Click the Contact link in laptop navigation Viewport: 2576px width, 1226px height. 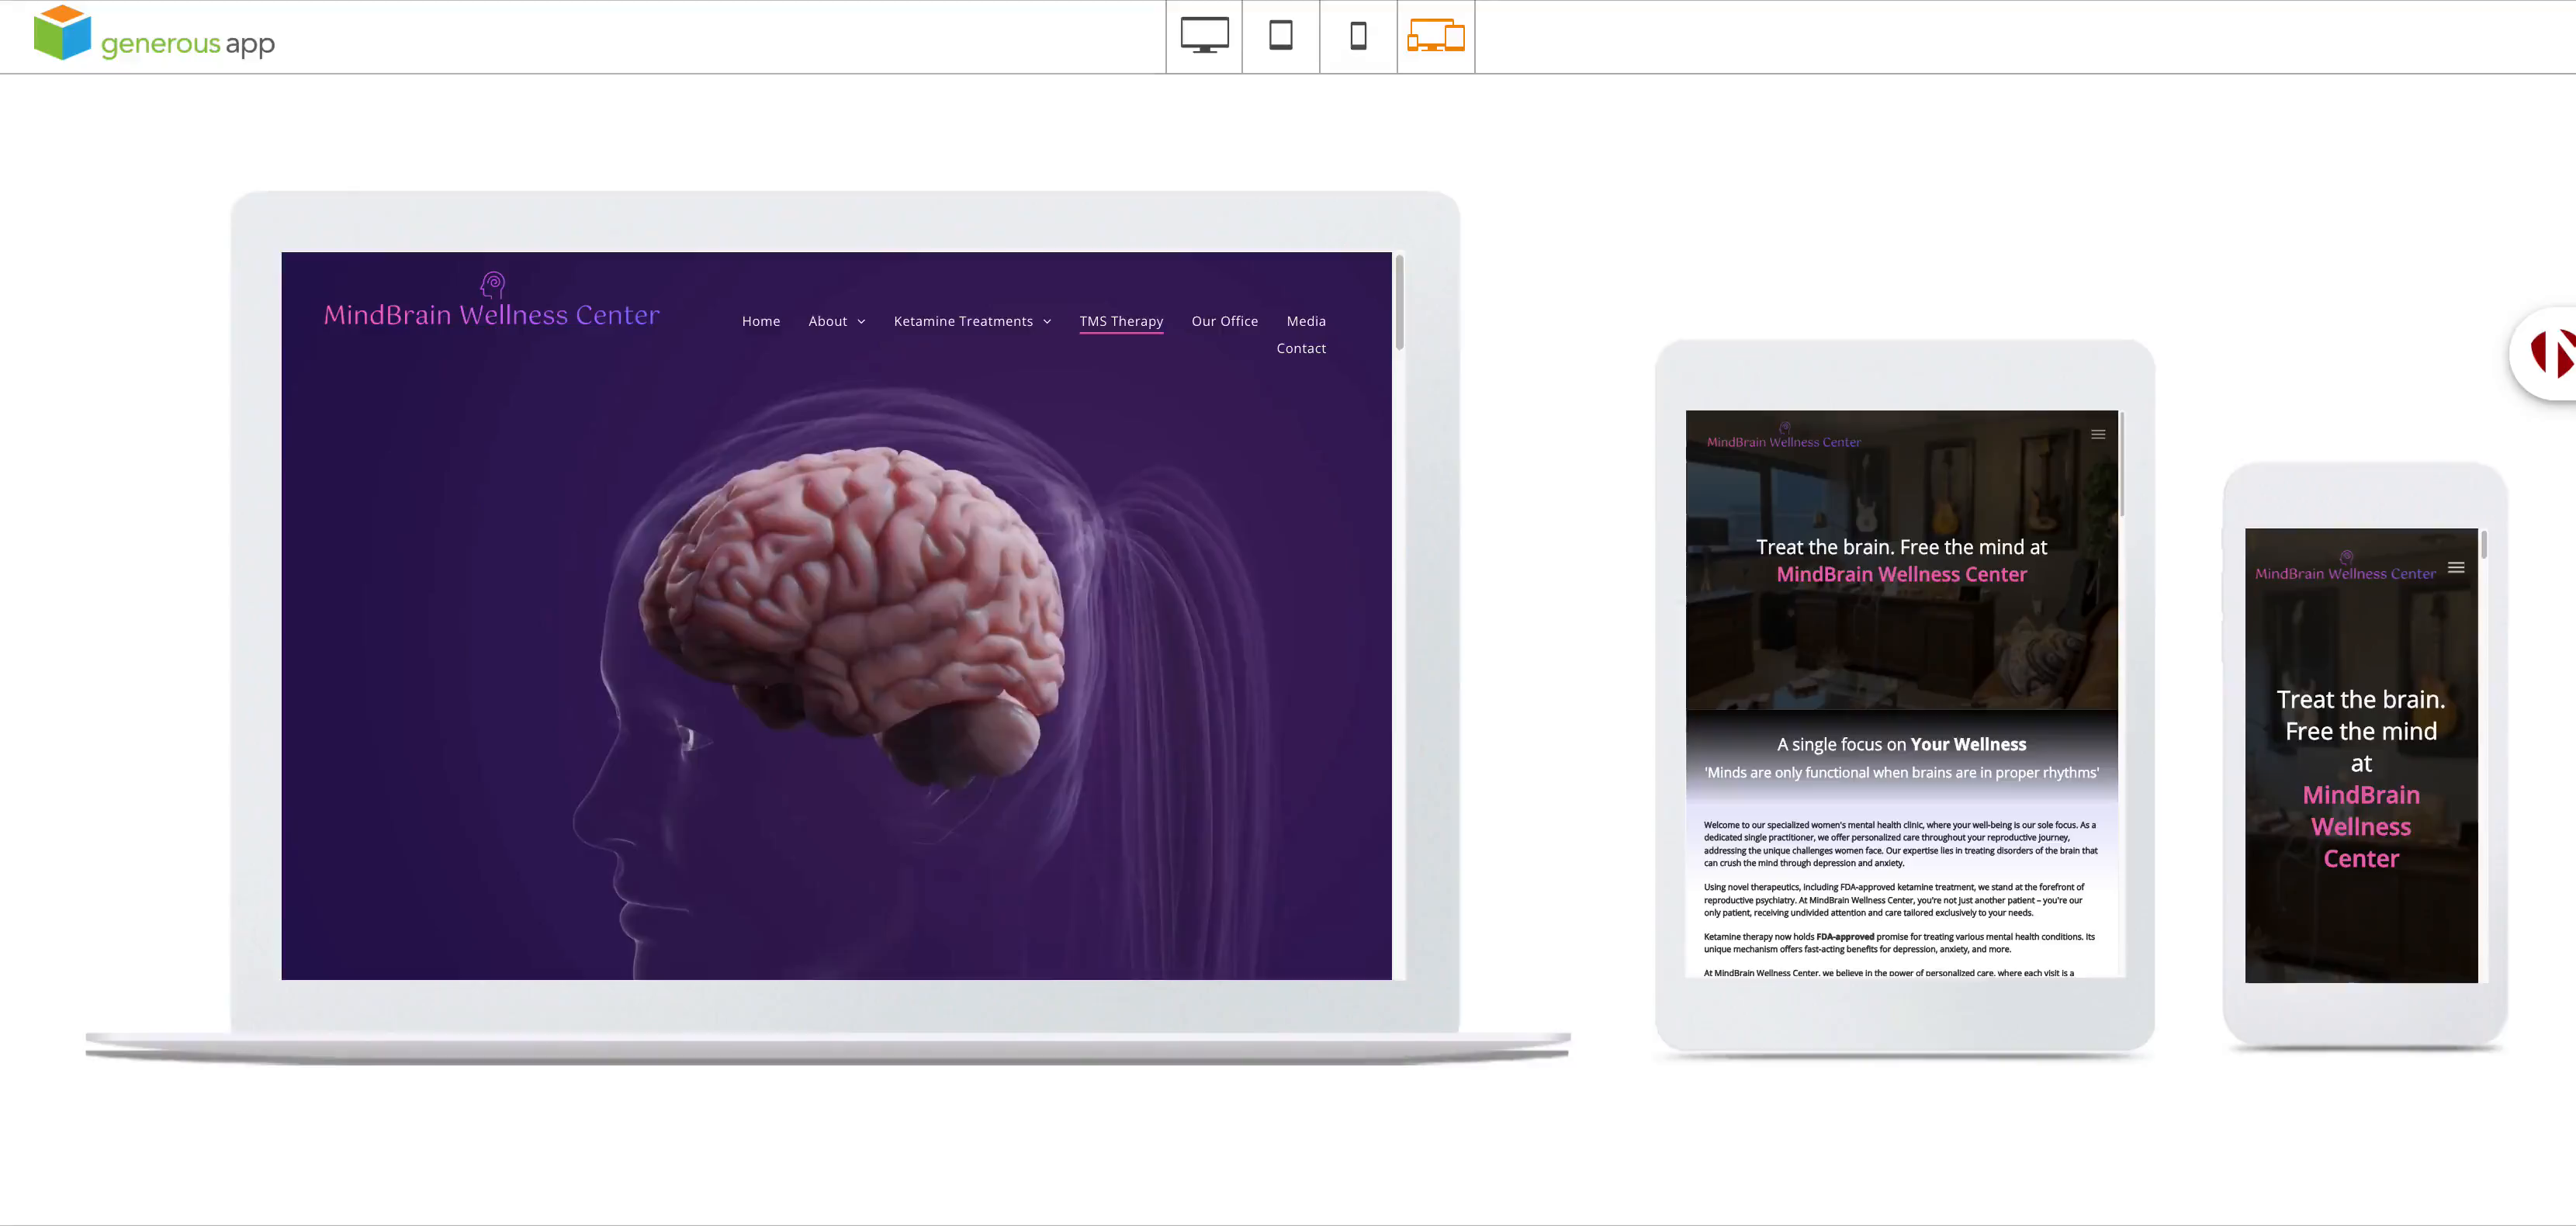[x=1301, y=348]
